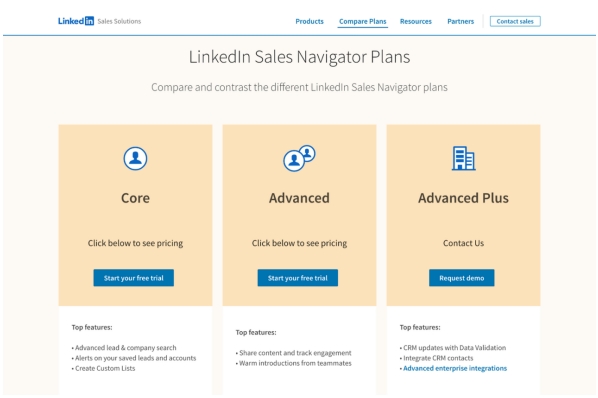Click 'Click below to see pricing' under Core

coord(135,243)
